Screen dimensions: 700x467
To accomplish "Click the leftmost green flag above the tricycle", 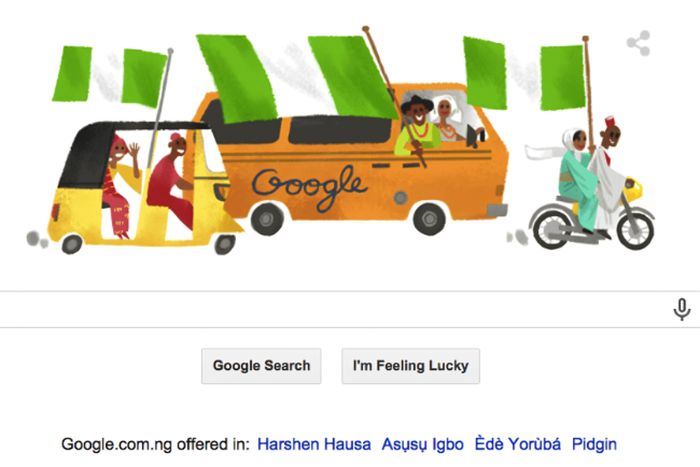I will (x=71, y=74).
